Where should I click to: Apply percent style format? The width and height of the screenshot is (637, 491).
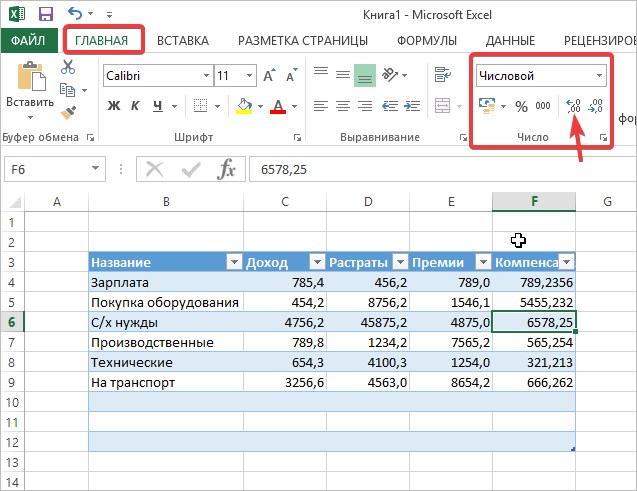tap(521, 106)
